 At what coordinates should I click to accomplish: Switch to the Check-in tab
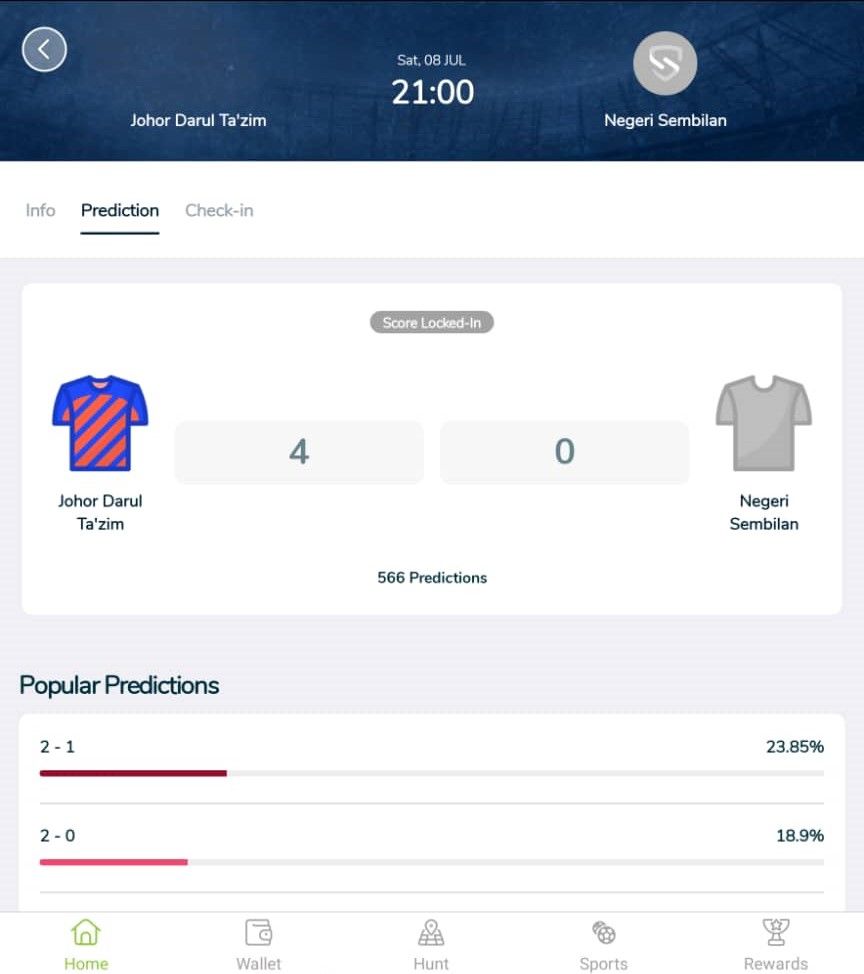219,211
